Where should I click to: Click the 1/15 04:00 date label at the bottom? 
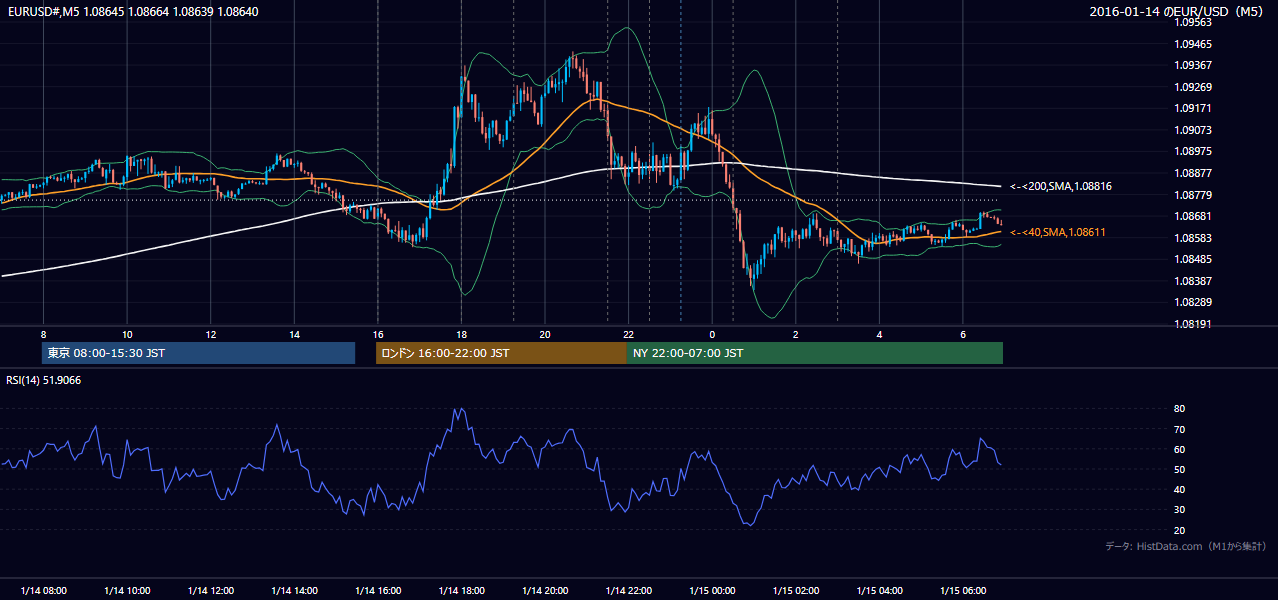[879, 590]
